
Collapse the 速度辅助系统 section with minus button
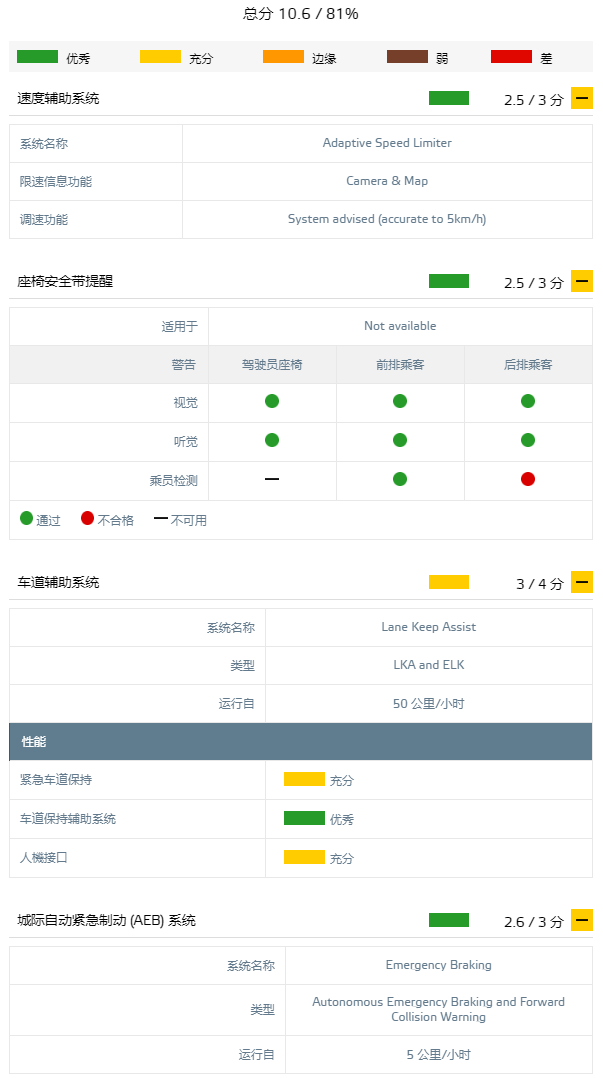tap(582, 98)
